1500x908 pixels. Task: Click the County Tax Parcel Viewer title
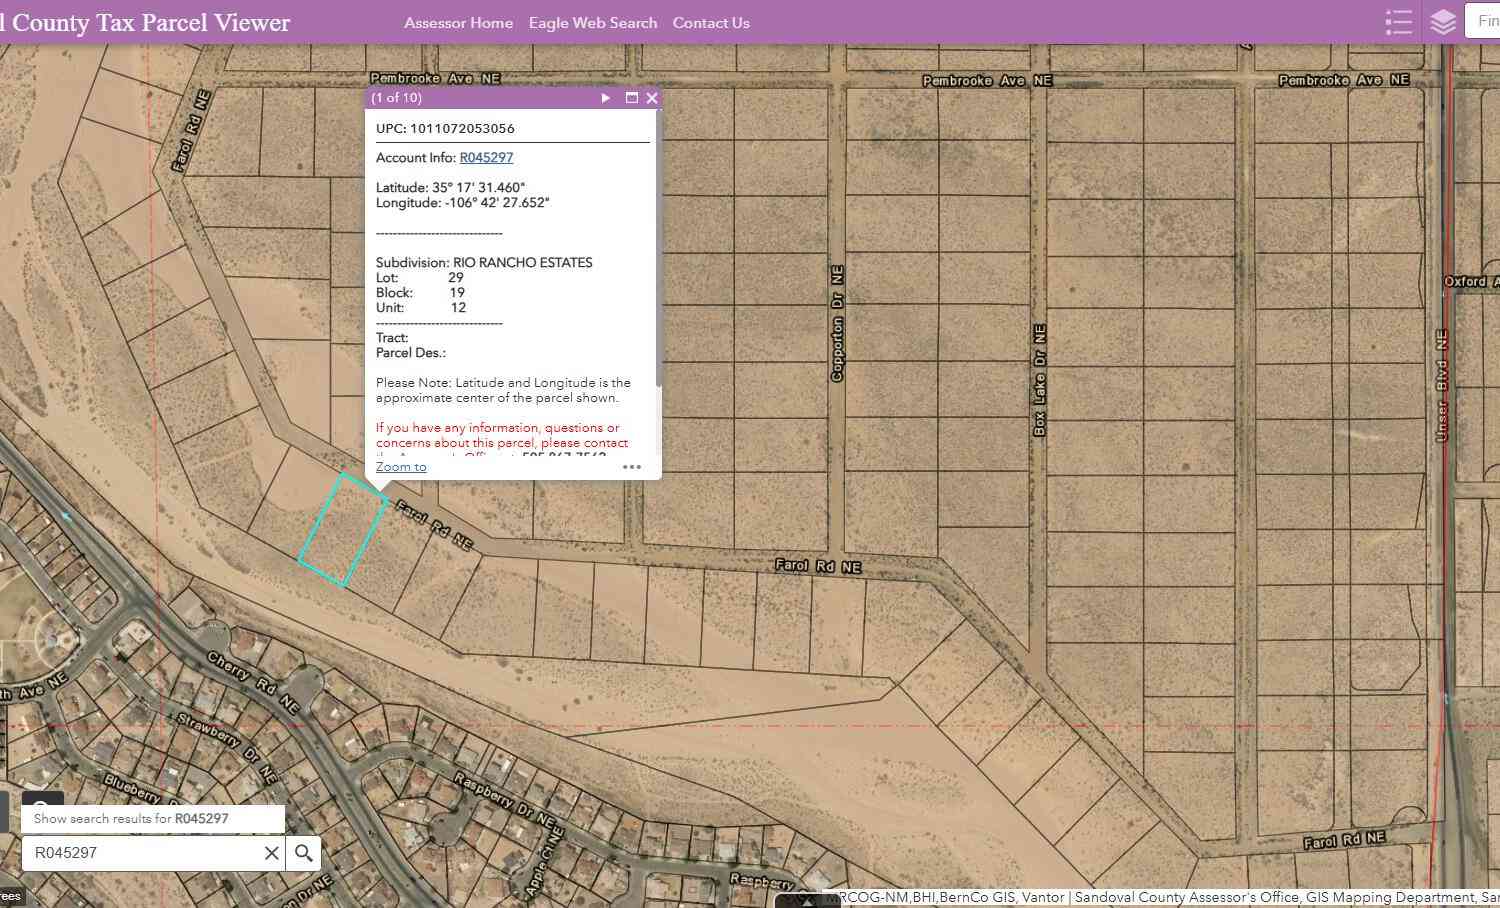[146, 22]
